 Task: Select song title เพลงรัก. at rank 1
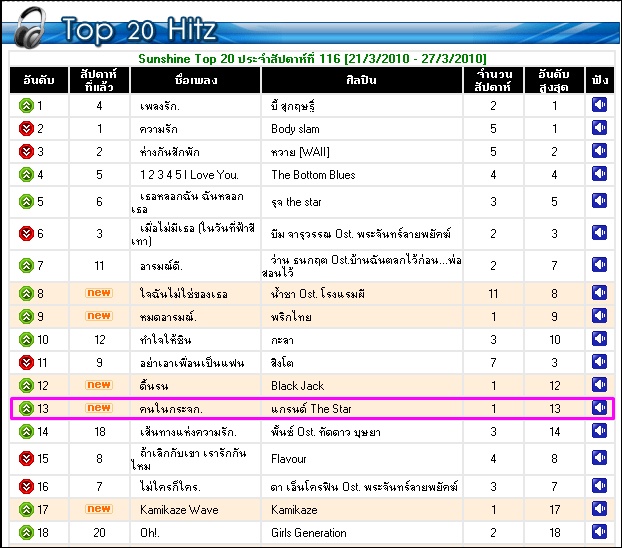[160, 106]
